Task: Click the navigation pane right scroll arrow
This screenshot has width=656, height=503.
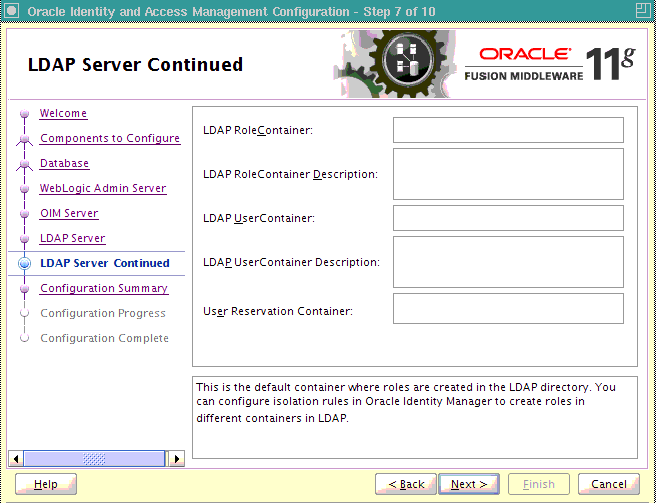Action: tap(177, 459)
